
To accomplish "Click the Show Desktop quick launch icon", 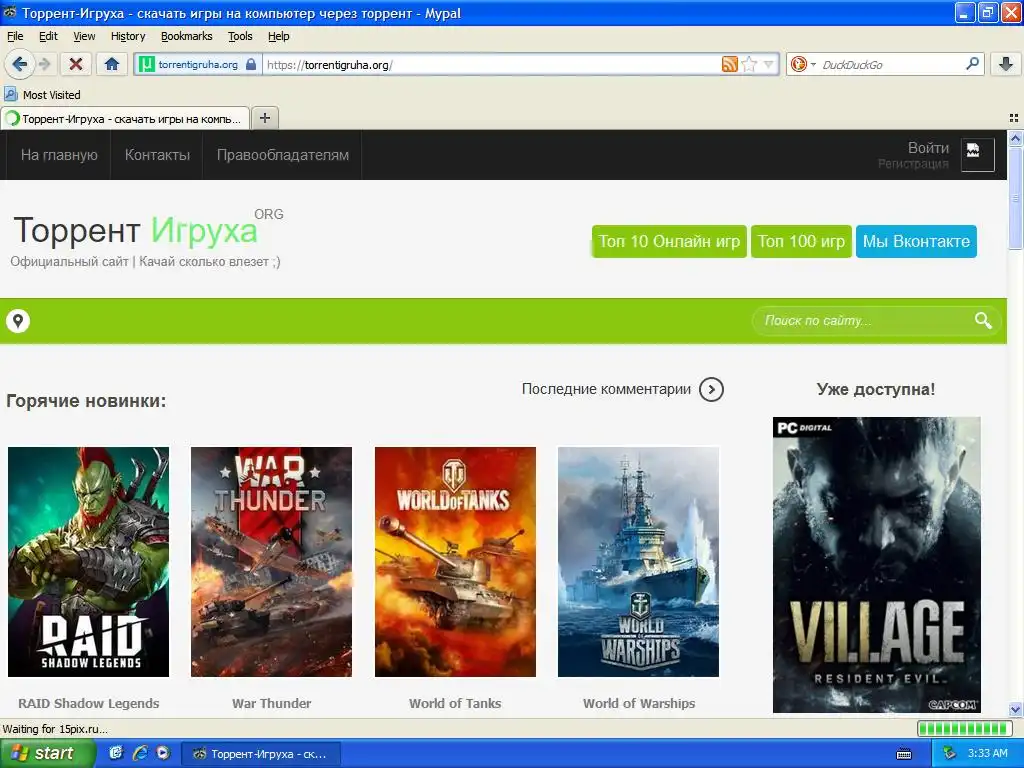I will [116, 753].
